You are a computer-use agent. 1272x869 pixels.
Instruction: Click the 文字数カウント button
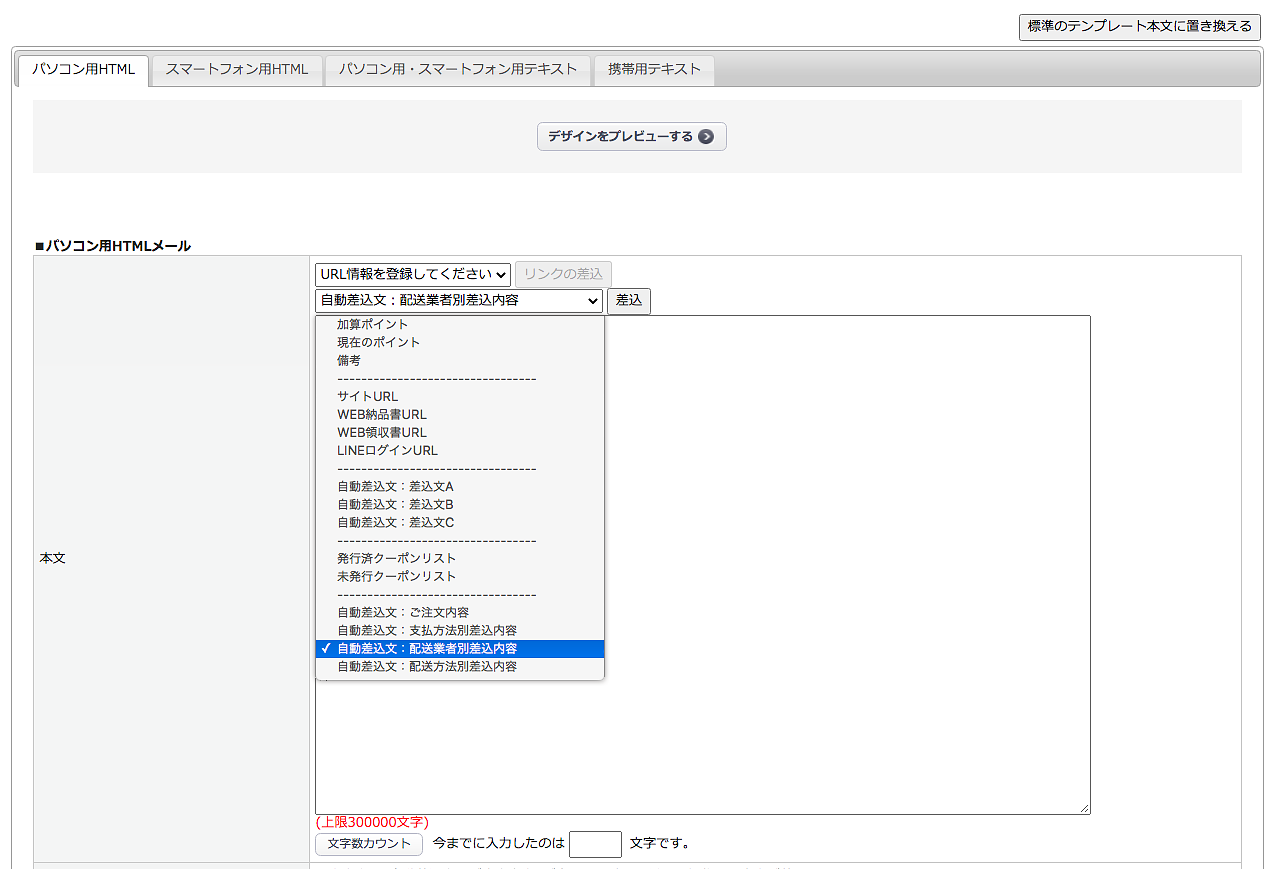369,844
